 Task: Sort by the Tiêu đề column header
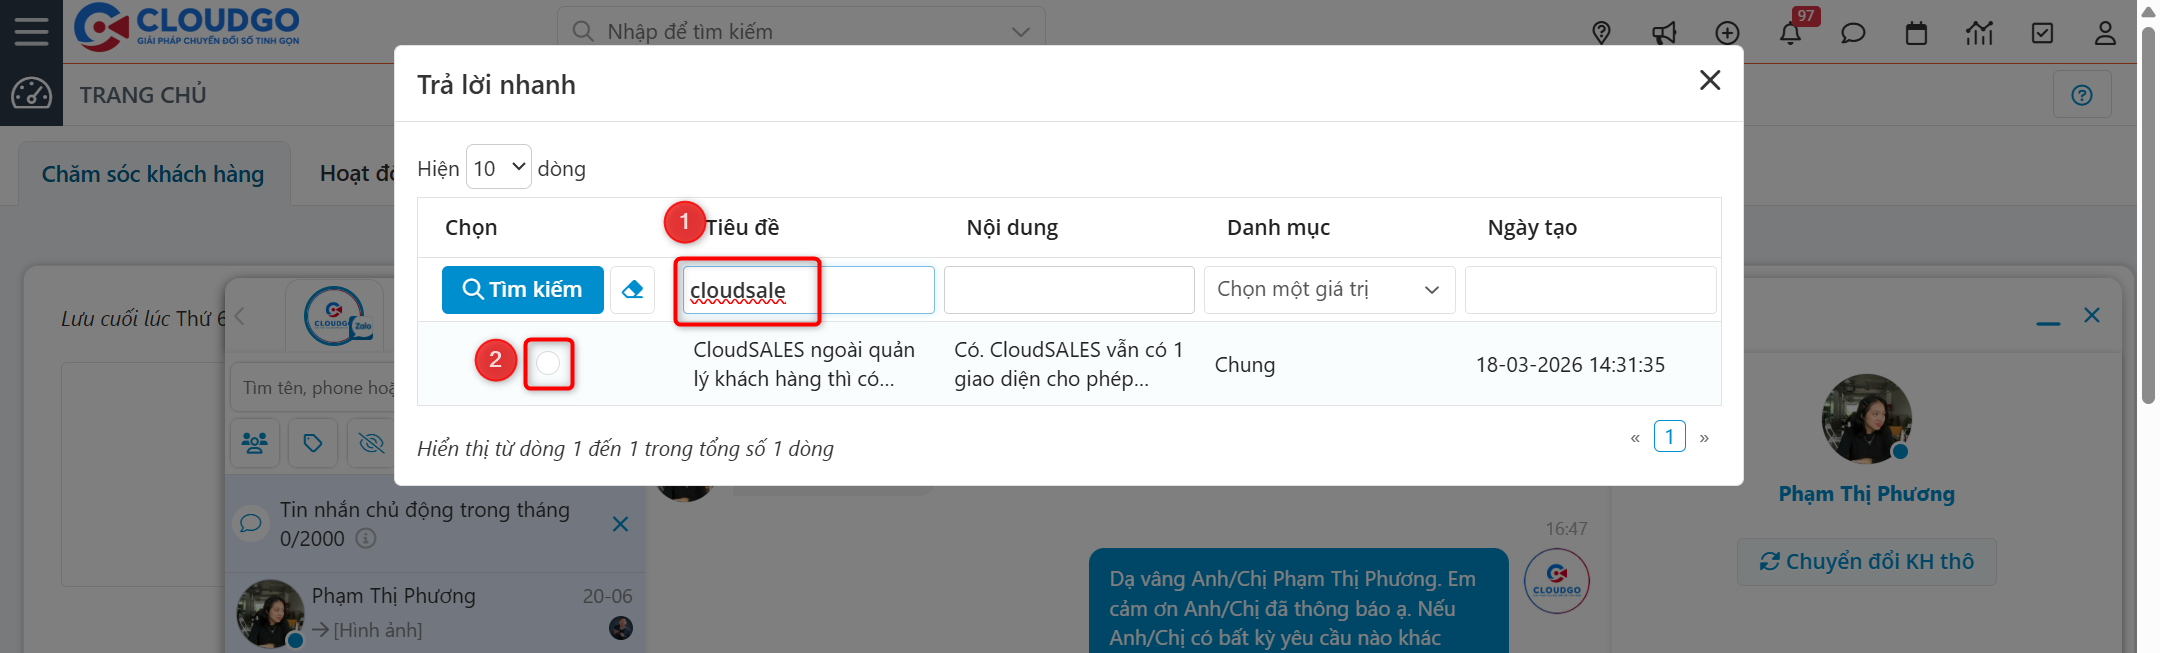click(742, 228)
